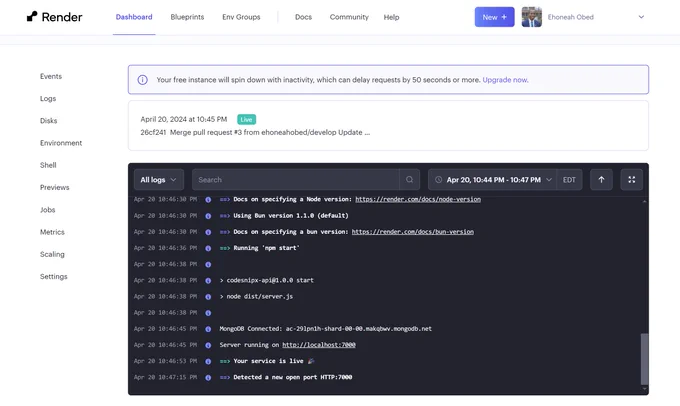Go to Env Groups
This screenshot has width=680, height=406.
(241, 17)
